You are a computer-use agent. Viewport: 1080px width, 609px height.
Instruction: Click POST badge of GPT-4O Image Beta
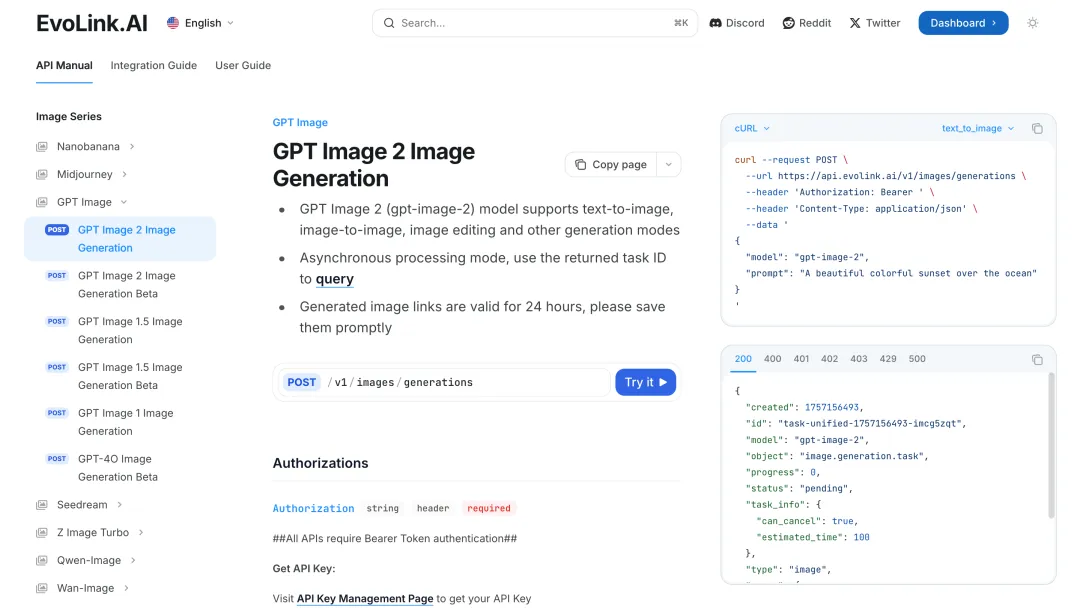coord(57,459)
